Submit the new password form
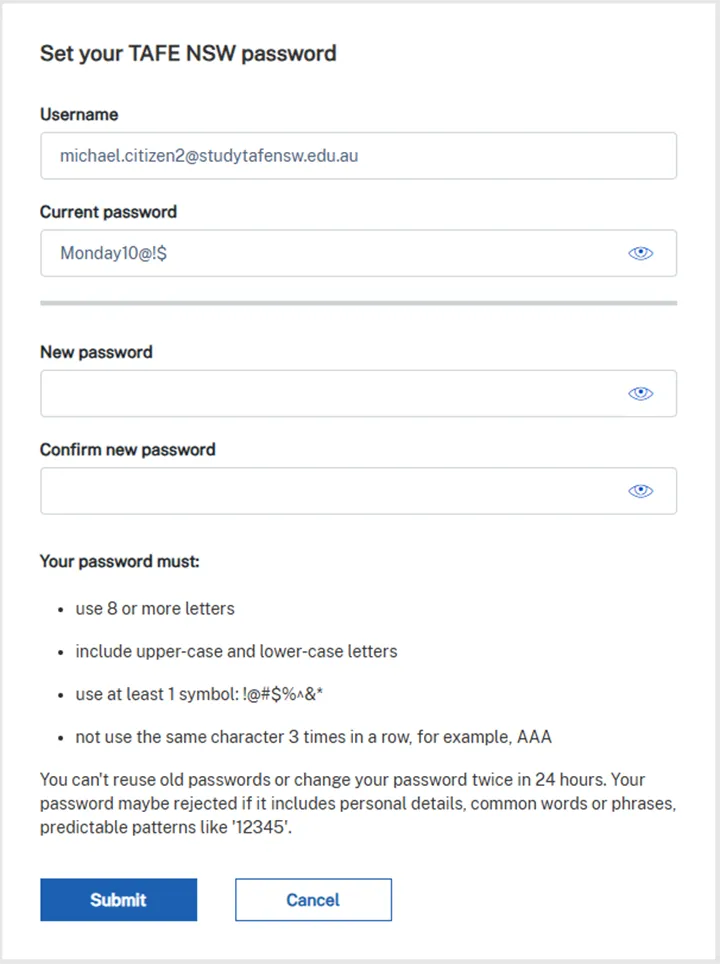 click(119, 899)
